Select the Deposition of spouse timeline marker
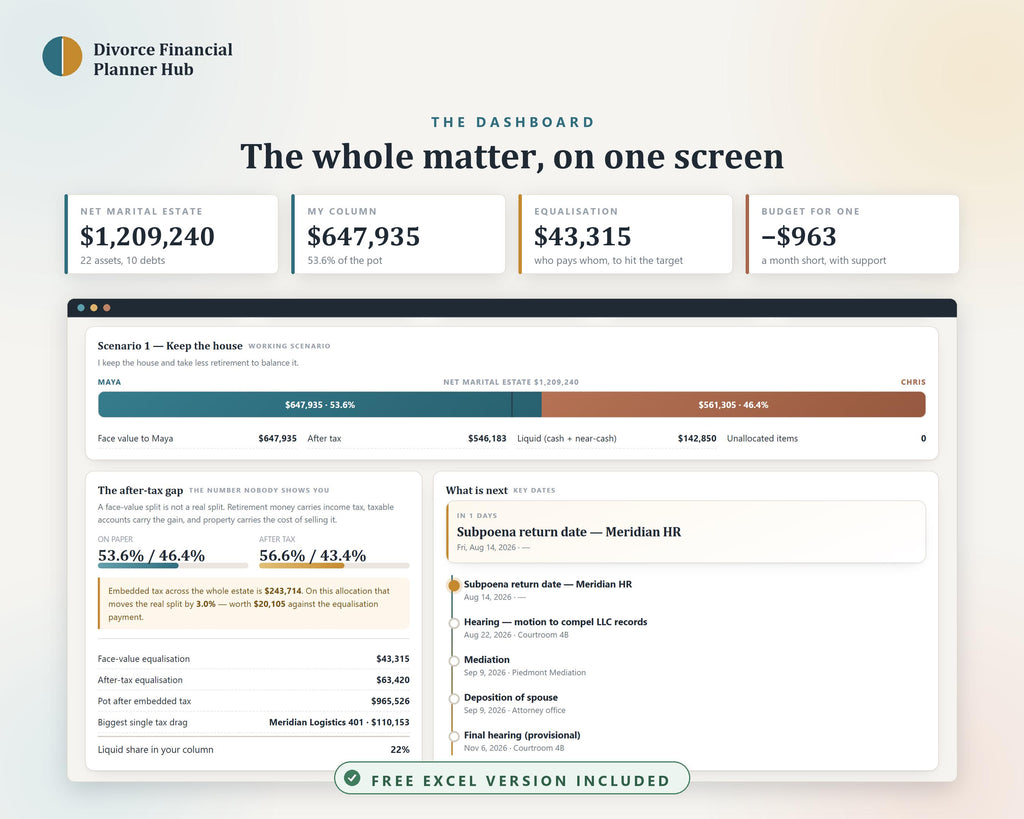This screenshot has height=819, width=1024. pyautogui.click(x=454, y=699)
